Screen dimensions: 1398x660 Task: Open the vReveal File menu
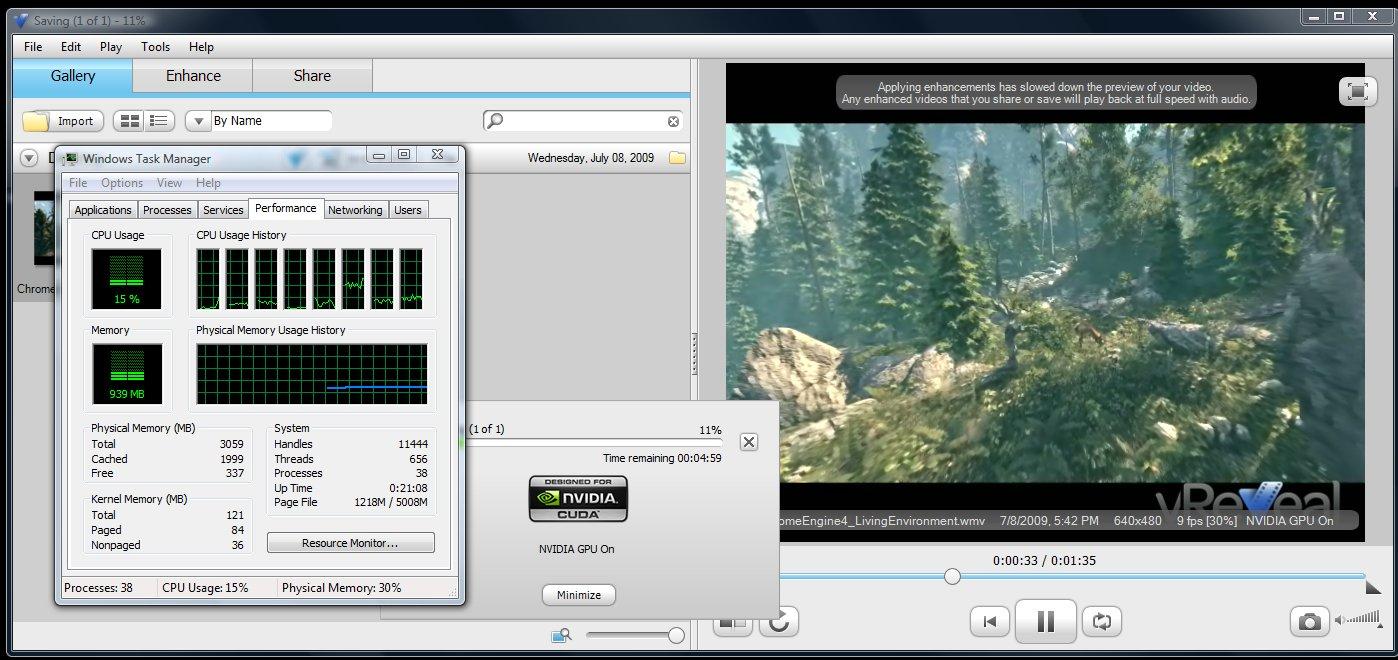(x=33, y=46)
